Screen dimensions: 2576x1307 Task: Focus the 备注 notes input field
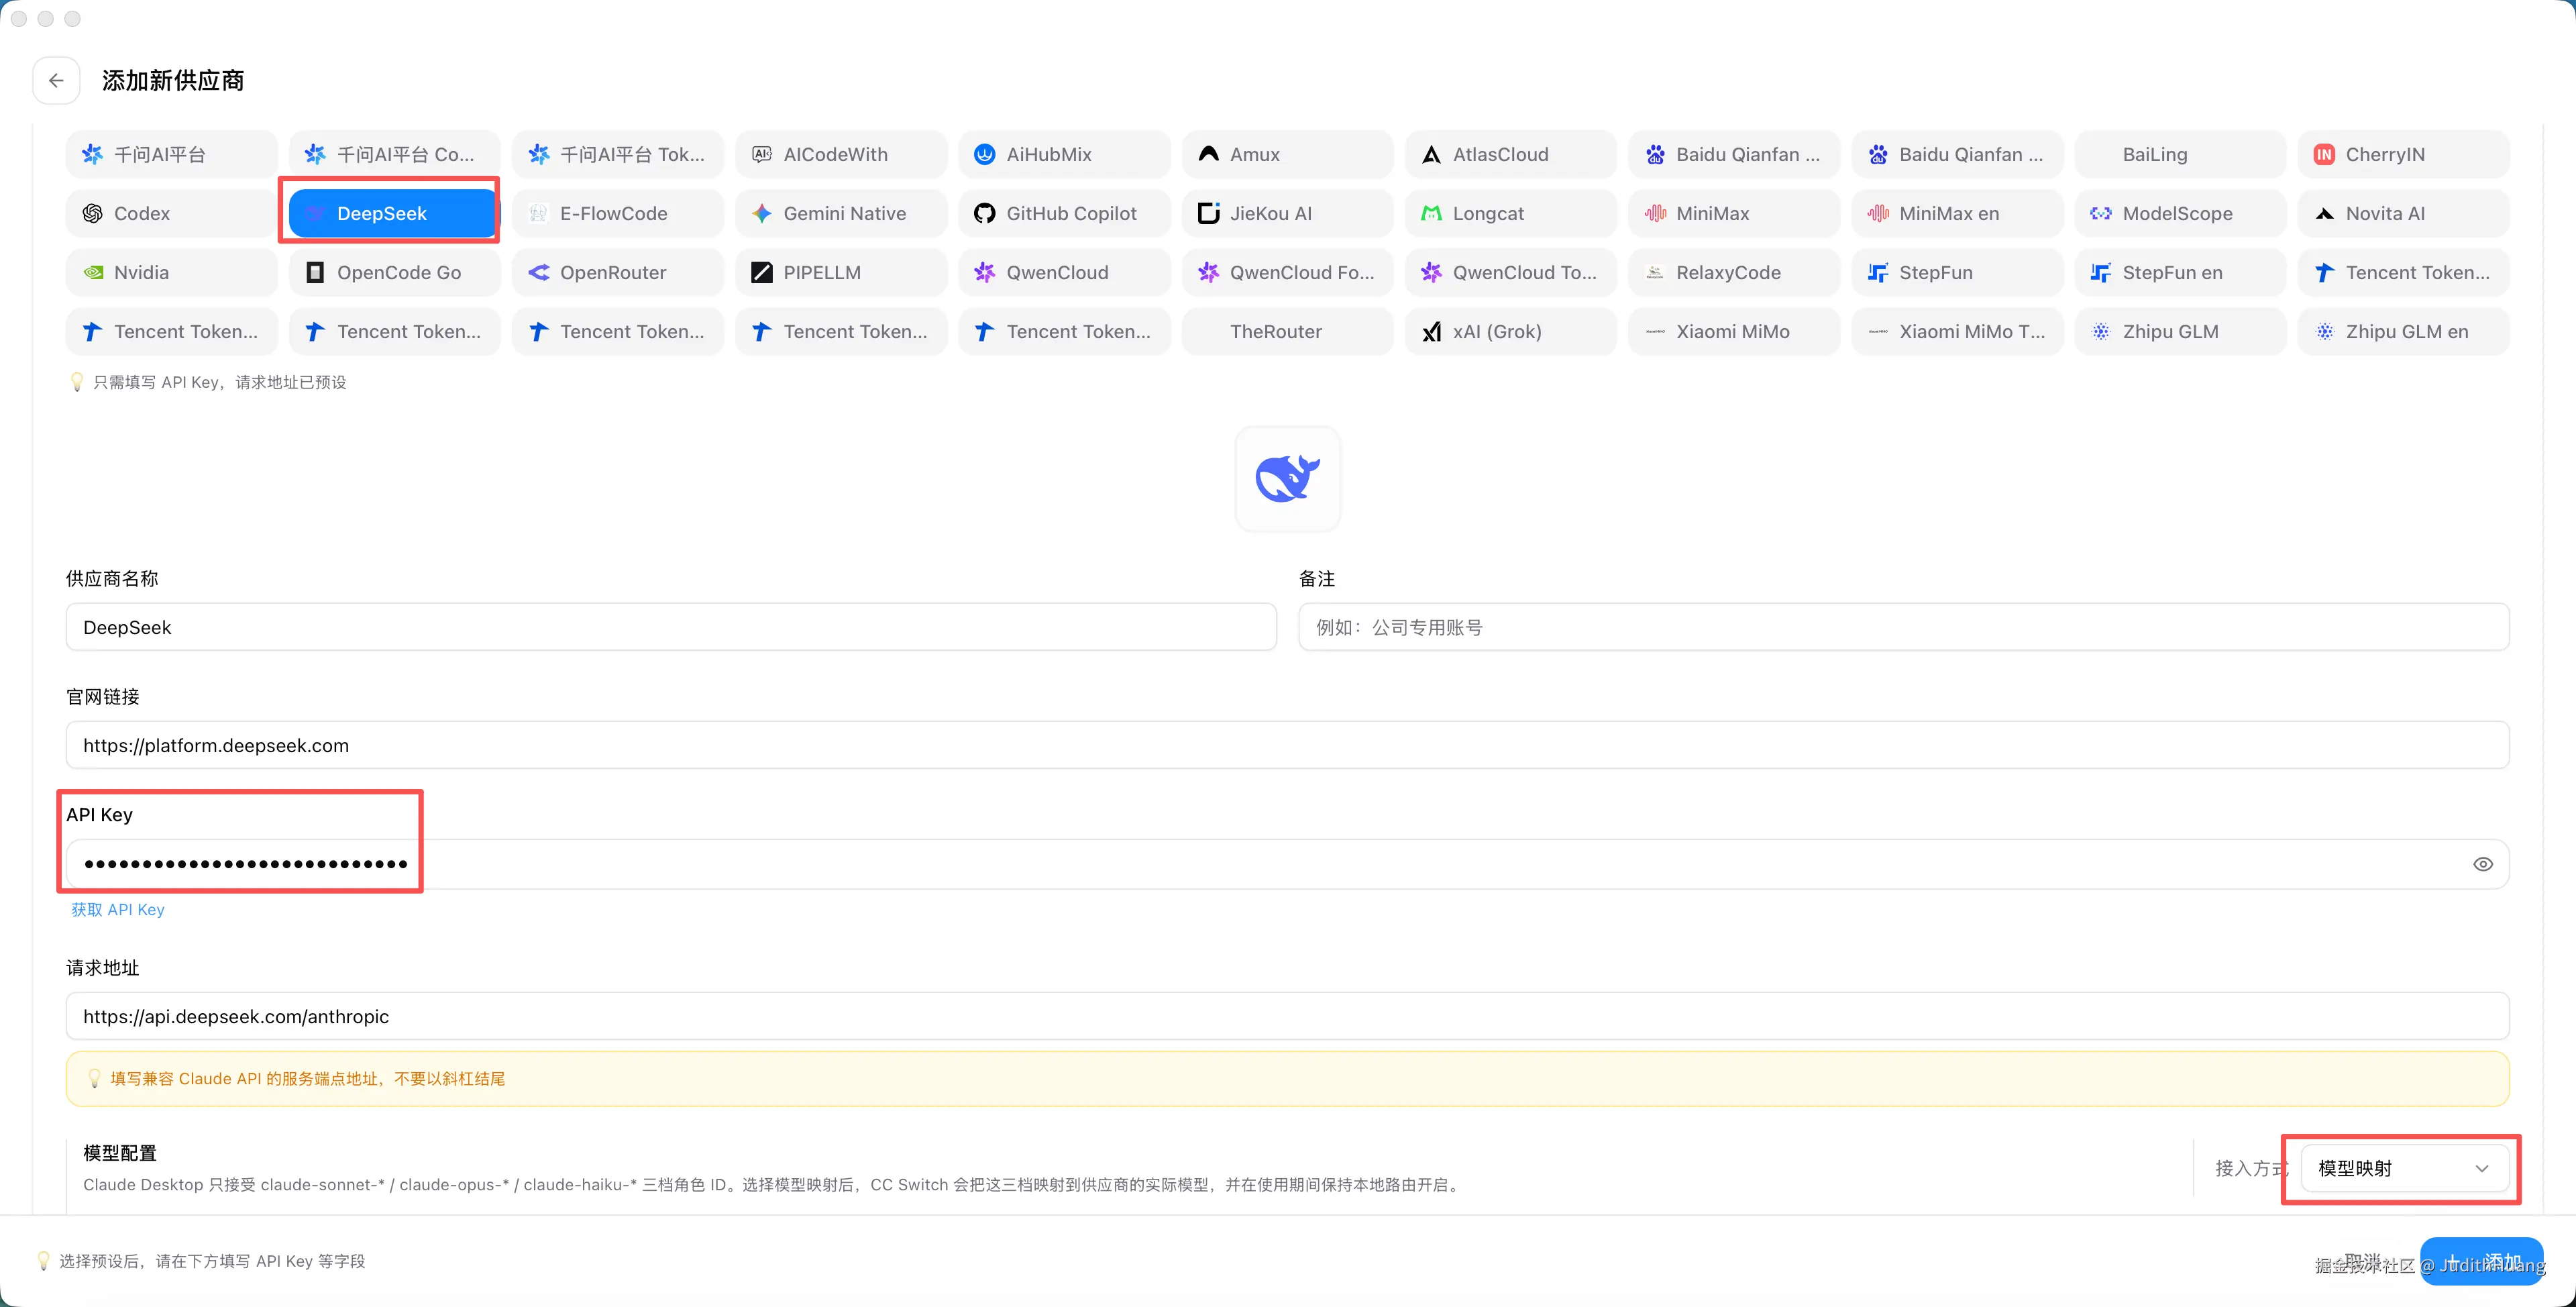click(1903, 627)
